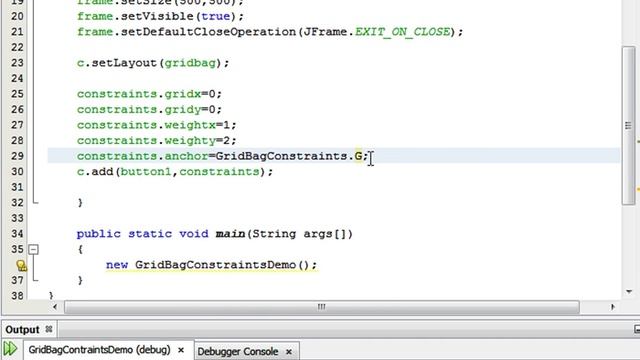Click line number 29 in the gutter
640x360 pixels.
17,156
